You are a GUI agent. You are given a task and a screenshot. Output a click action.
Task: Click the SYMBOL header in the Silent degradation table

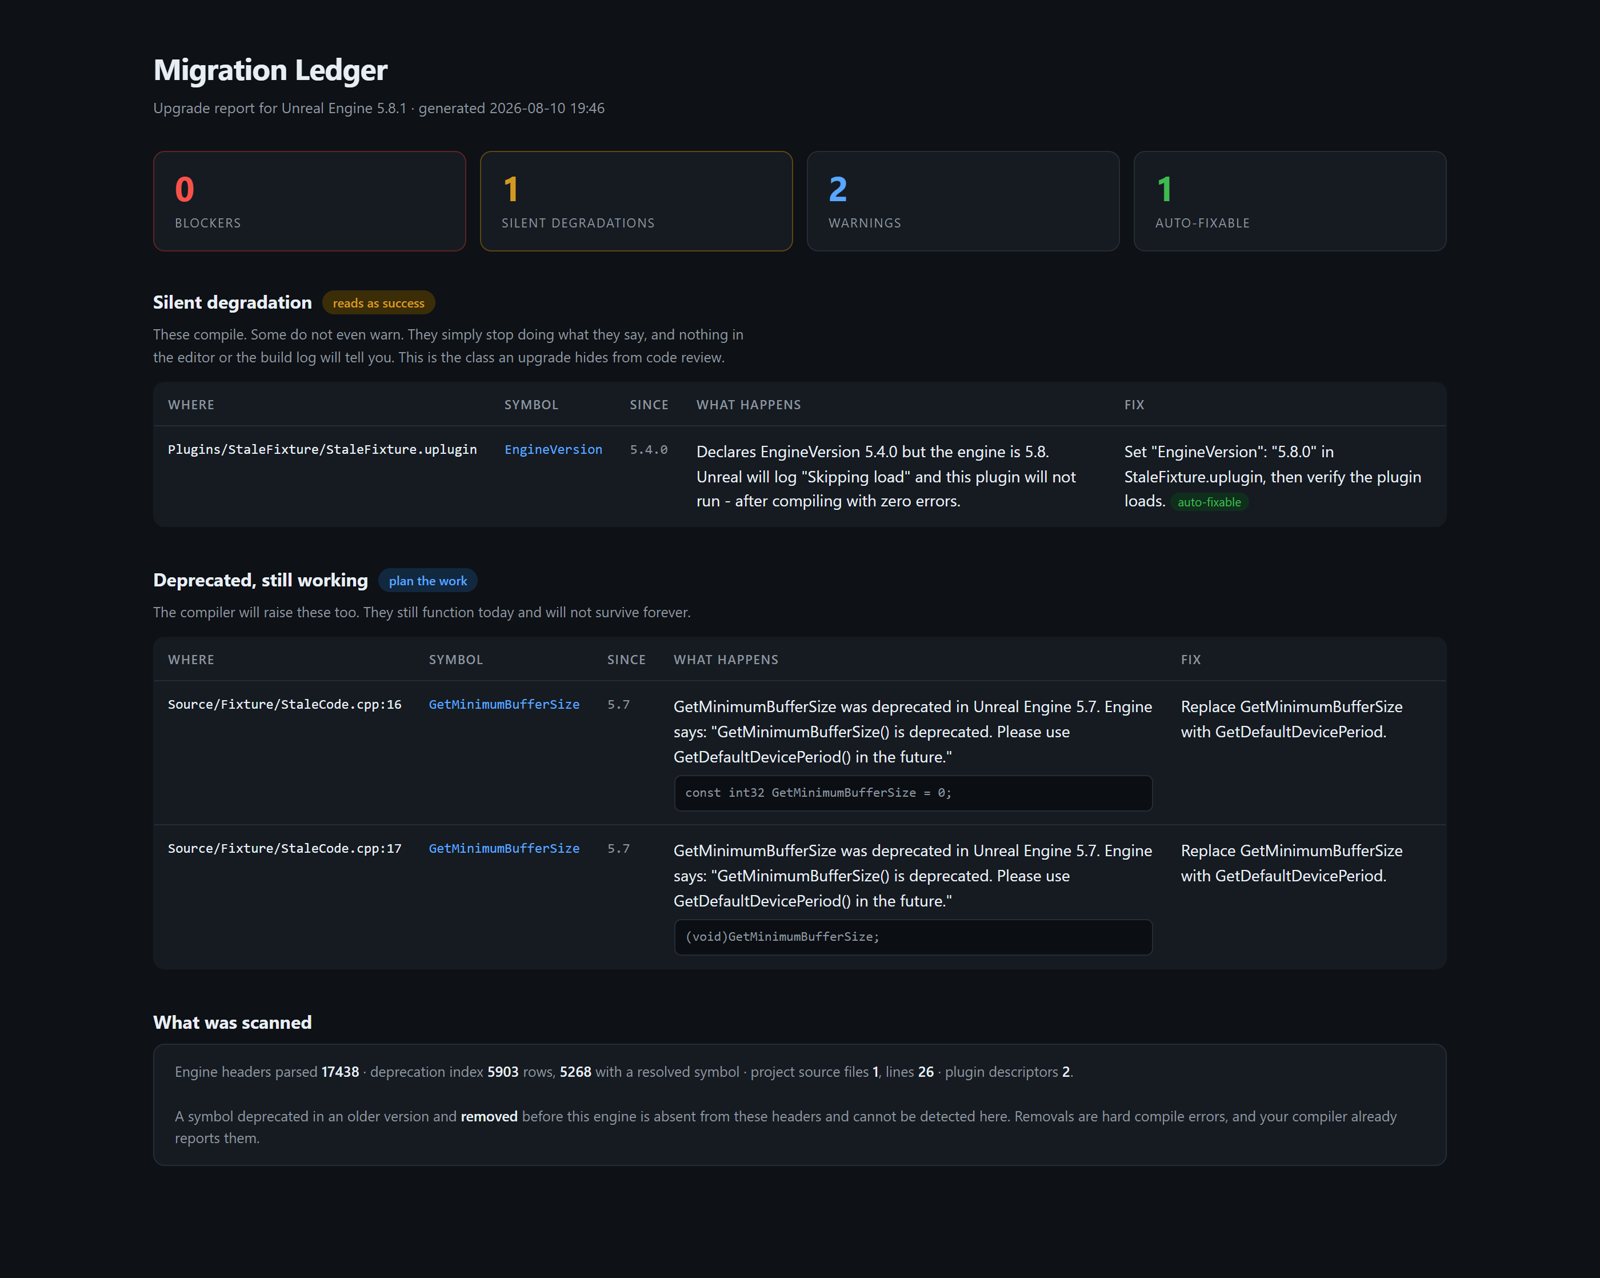click(x=531, y=405)
